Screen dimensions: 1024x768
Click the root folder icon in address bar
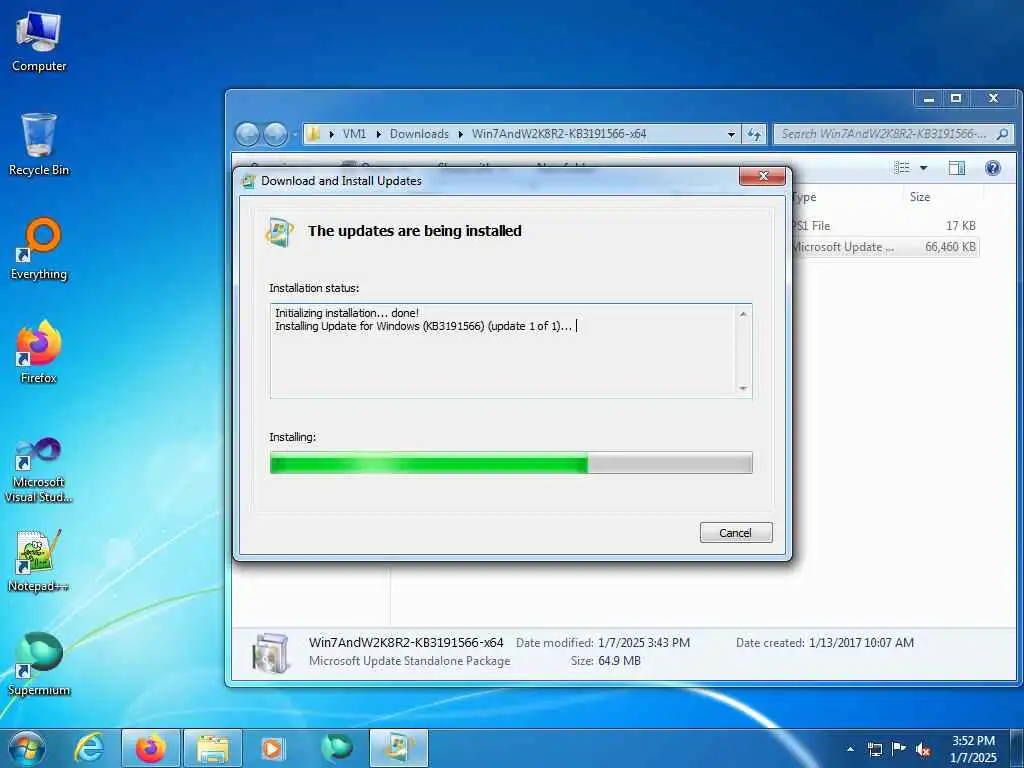313,134
